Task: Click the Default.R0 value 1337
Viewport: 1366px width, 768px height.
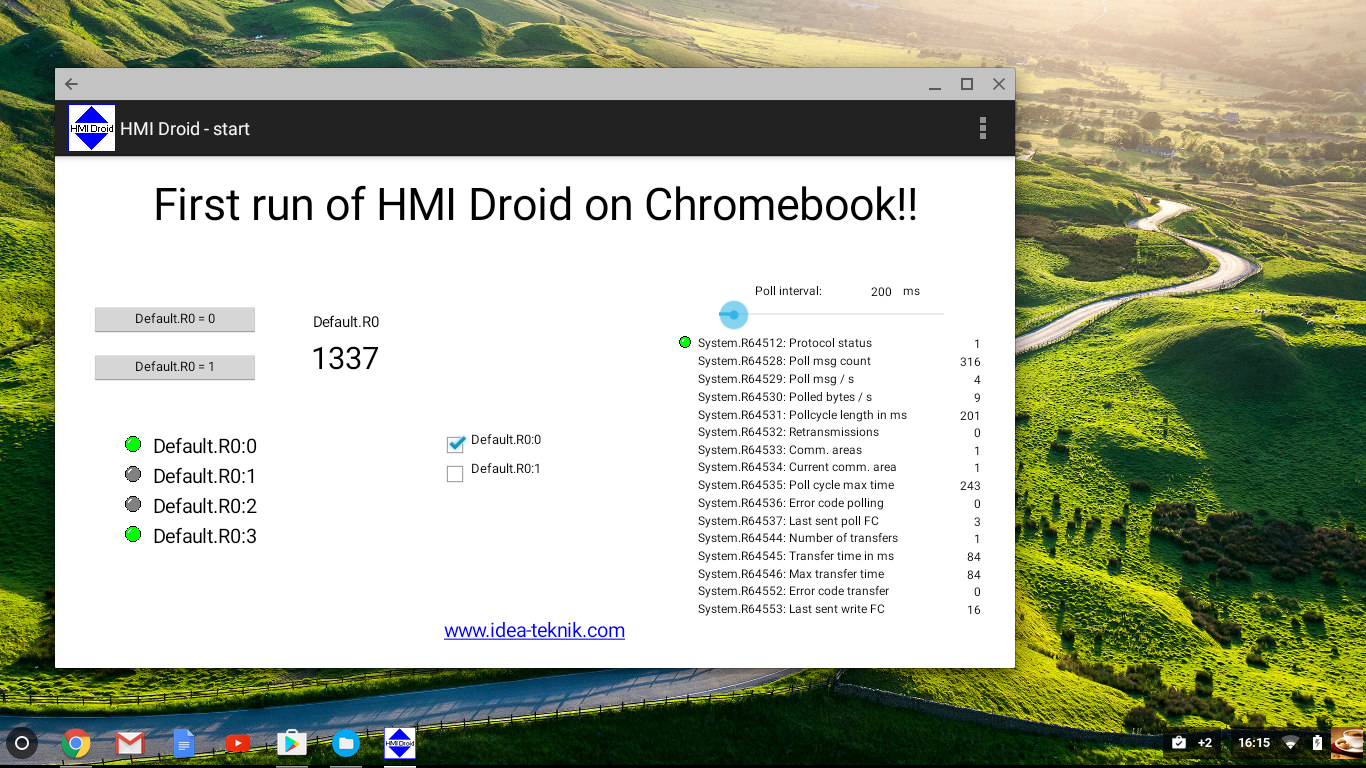Action: 345,359
